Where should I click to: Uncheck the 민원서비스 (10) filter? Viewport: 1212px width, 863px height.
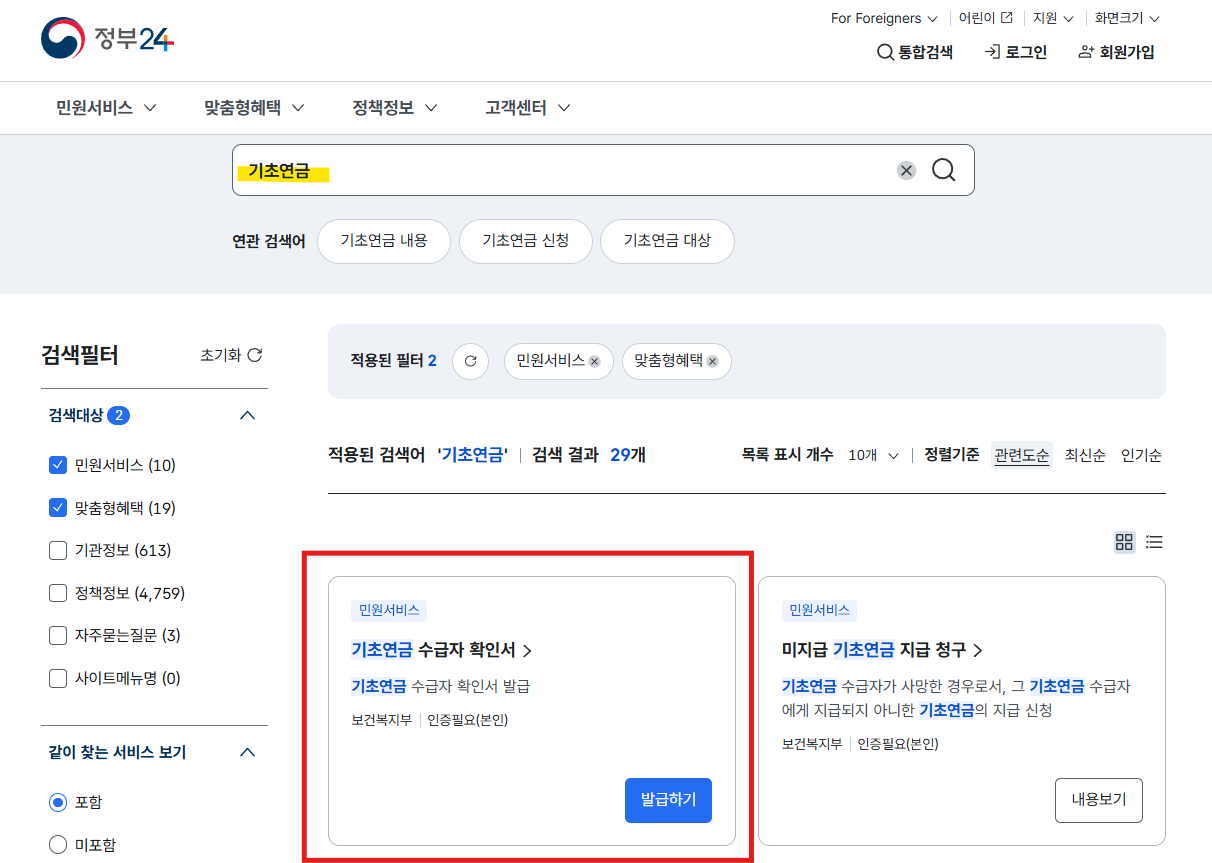[x=57, y=464]
